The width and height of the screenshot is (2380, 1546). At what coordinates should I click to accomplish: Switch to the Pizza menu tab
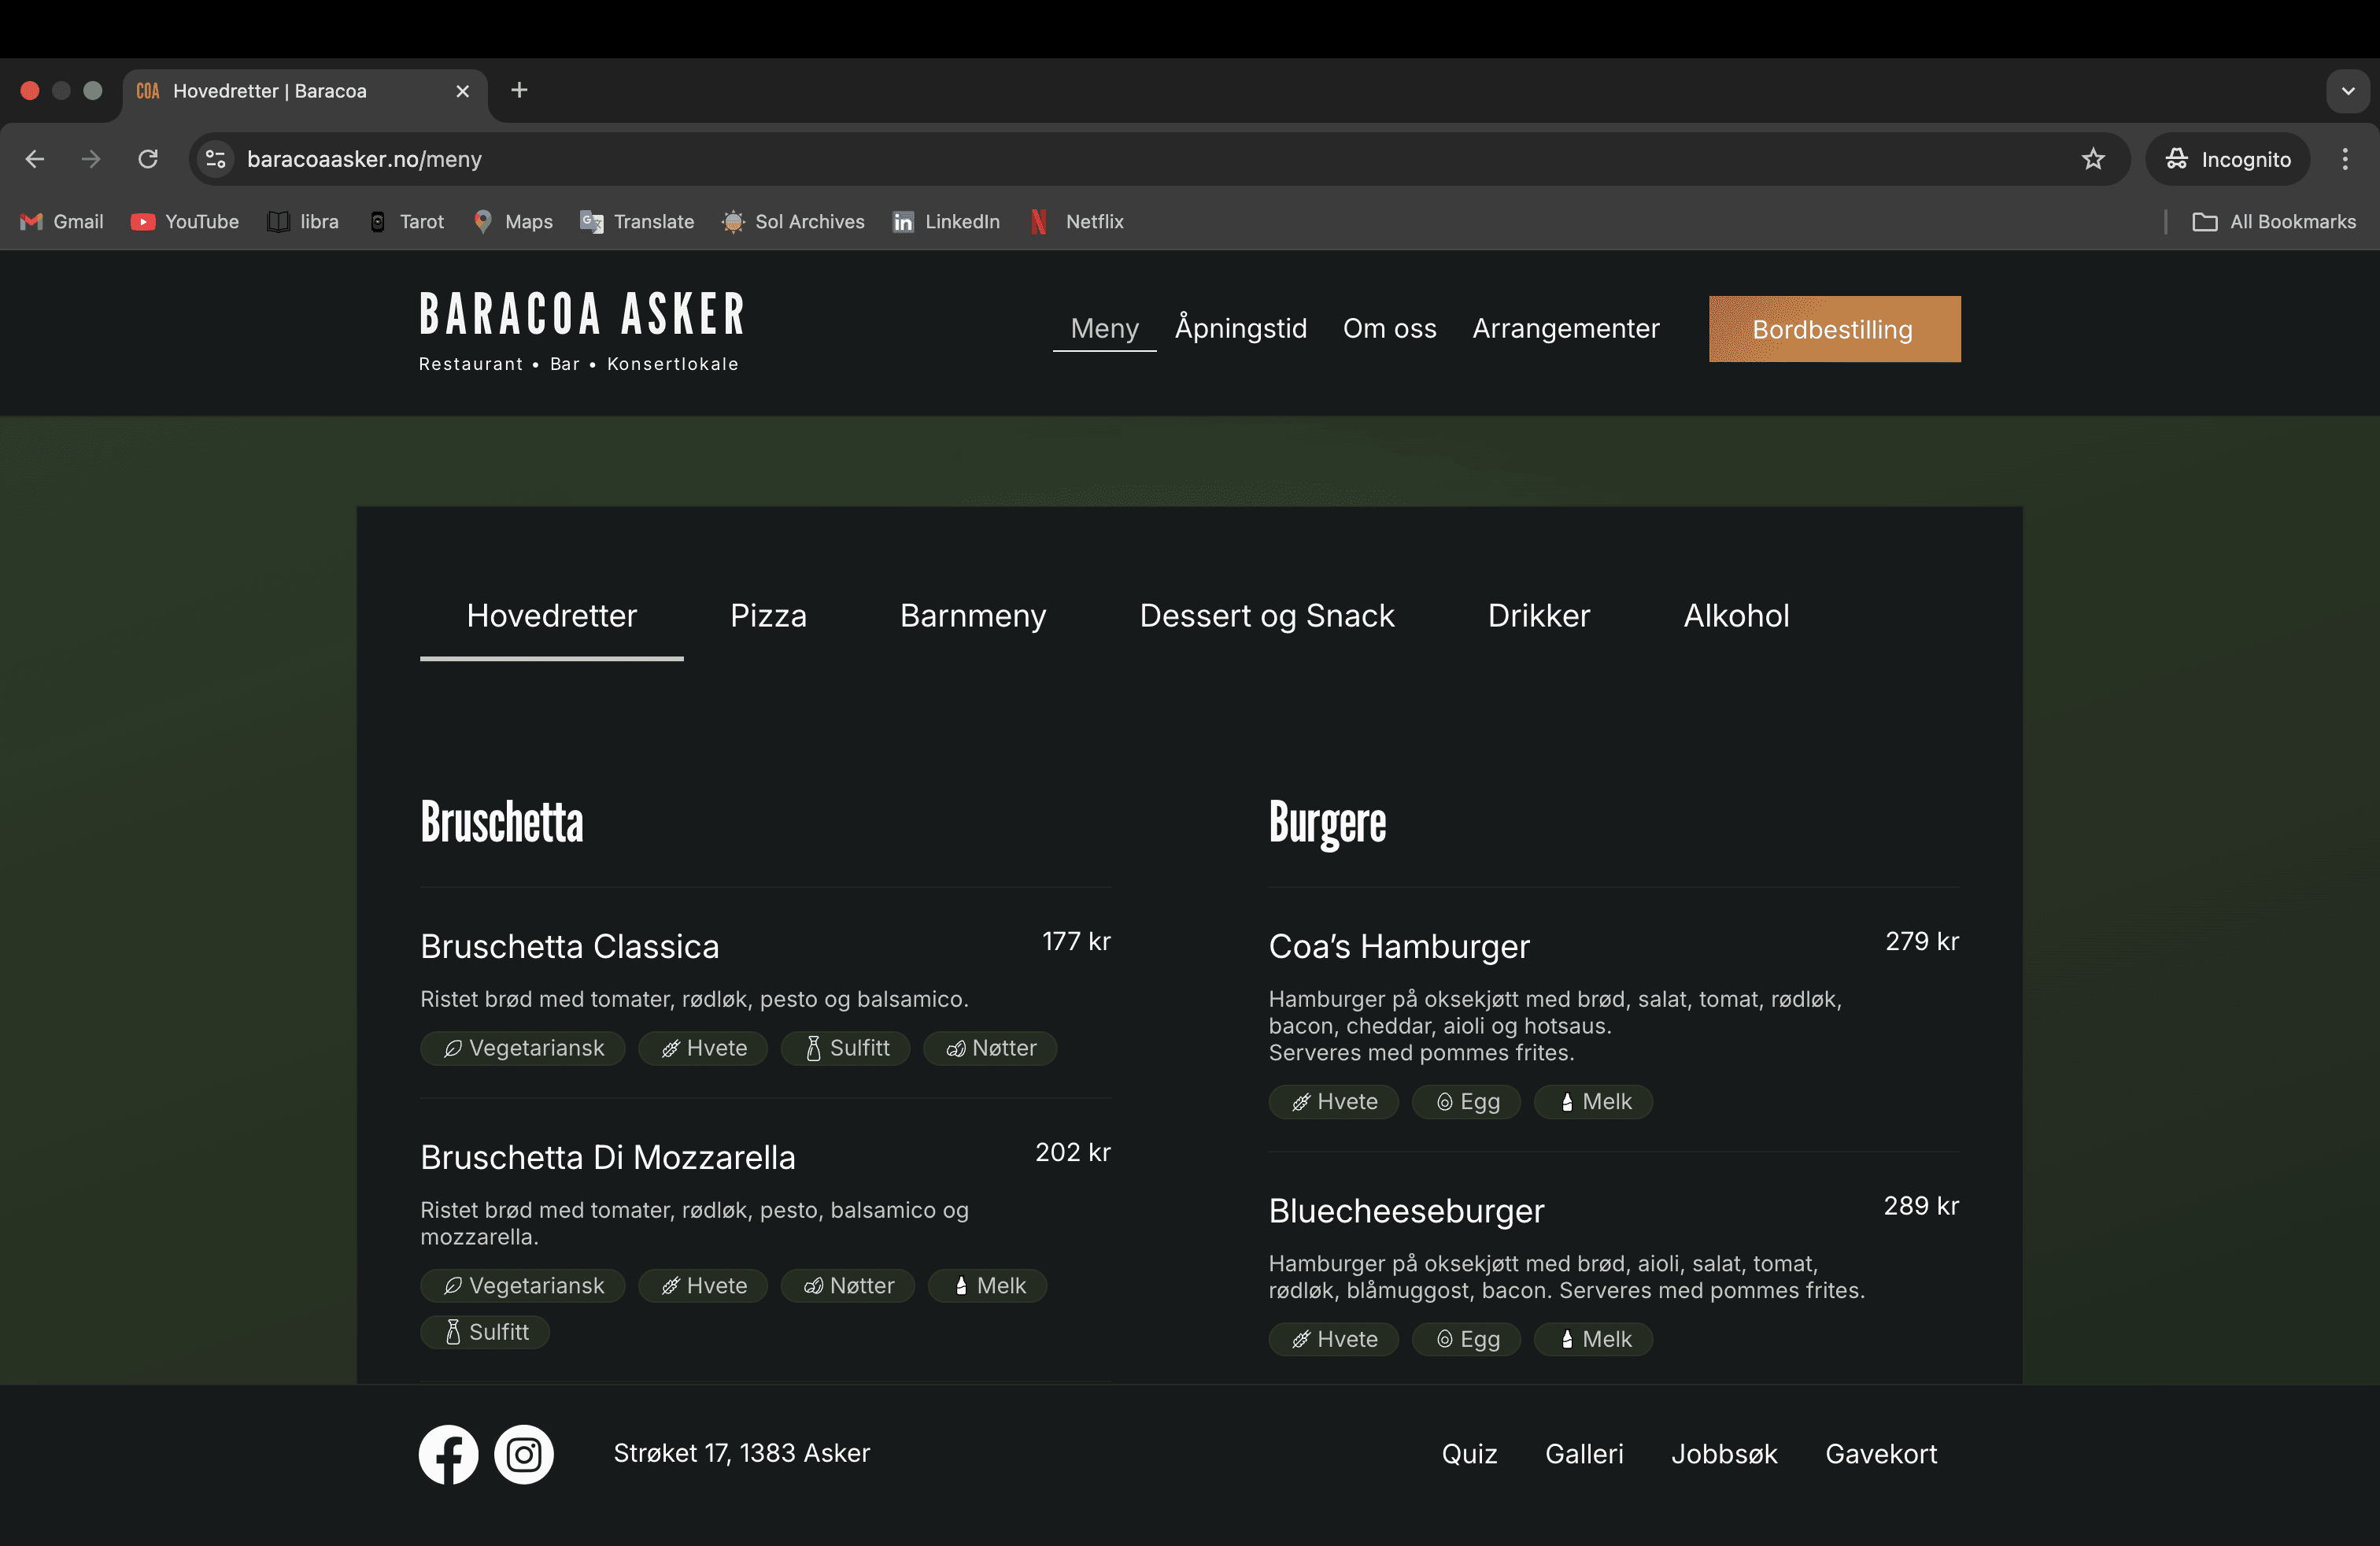coord(768,616)
